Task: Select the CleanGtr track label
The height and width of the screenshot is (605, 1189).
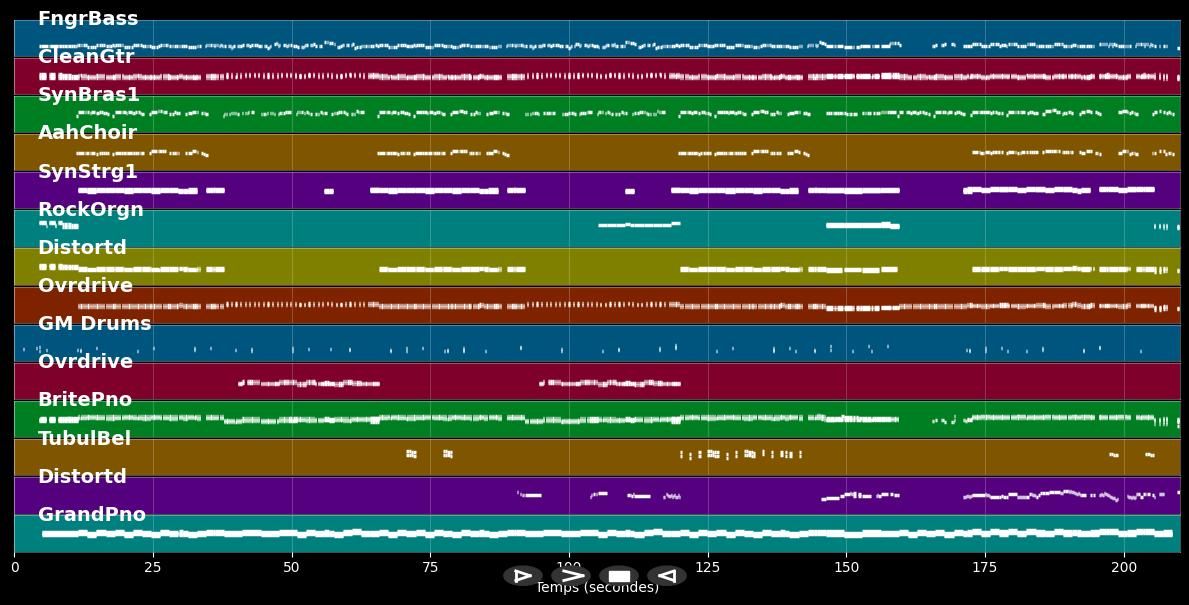Action: (86, 57)
